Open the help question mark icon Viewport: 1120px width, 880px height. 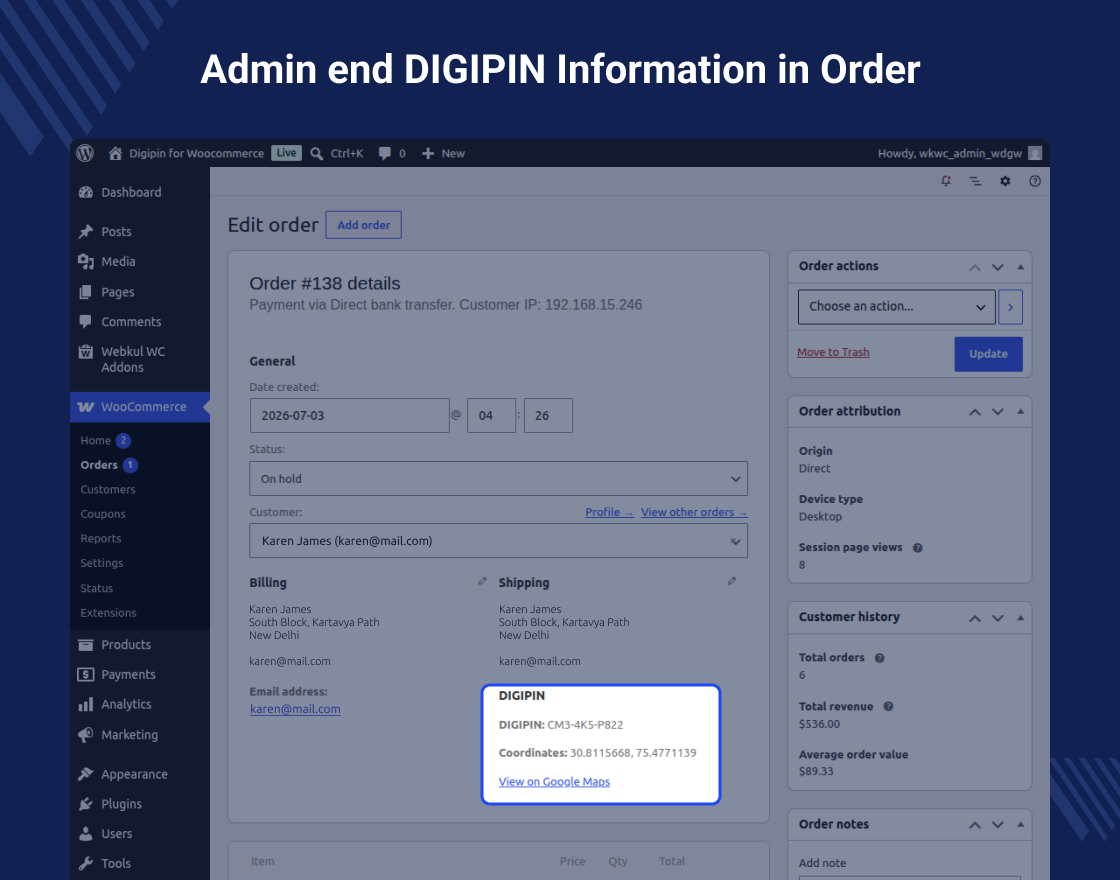click(1035, 181)
